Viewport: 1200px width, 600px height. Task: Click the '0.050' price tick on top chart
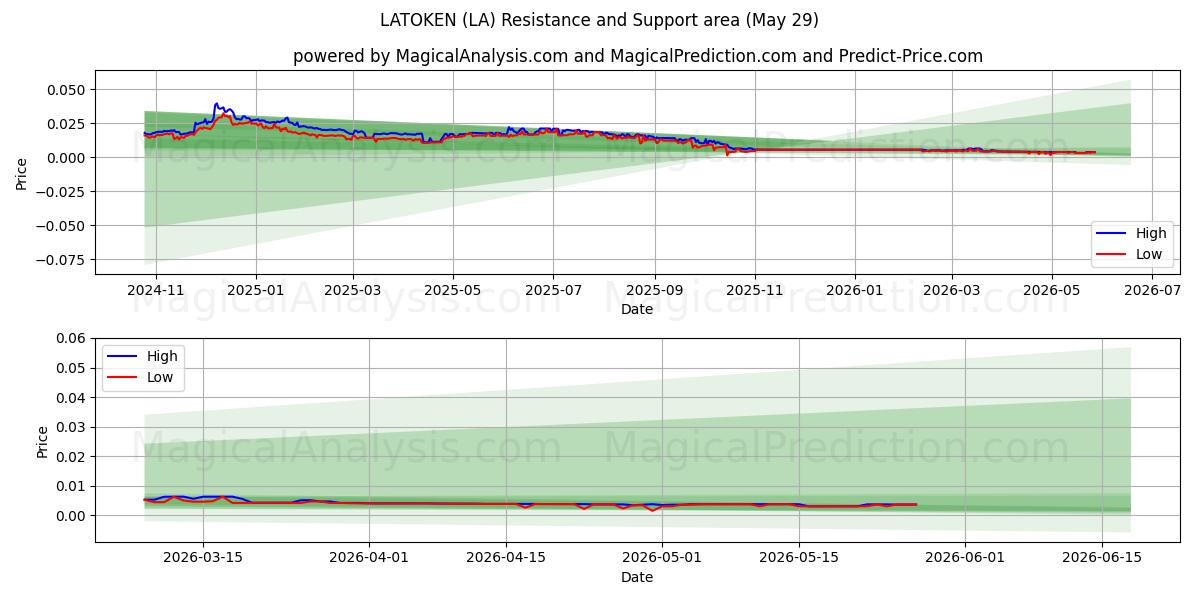pyautogui.click(x=67, y=90)
